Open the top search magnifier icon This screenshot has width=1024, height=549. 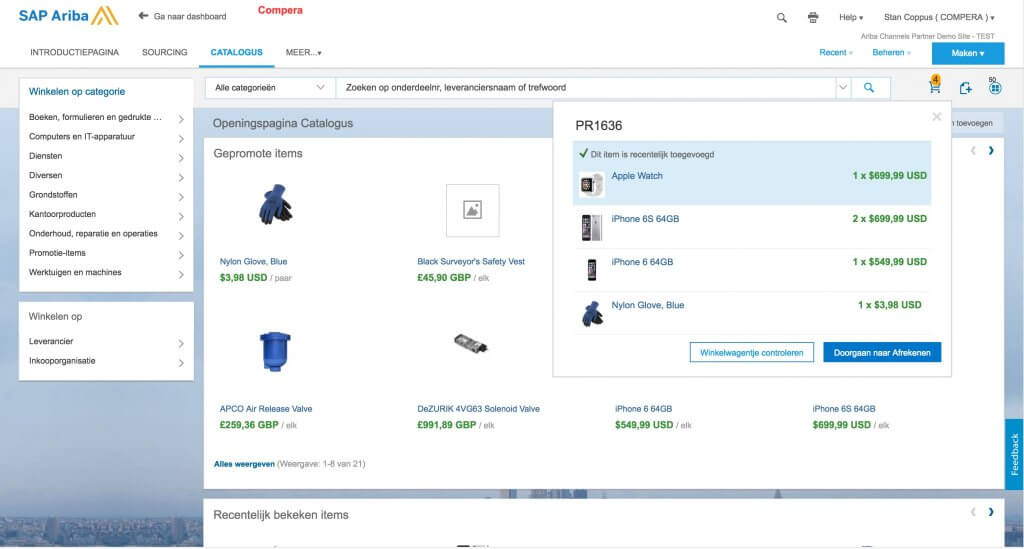781,18
